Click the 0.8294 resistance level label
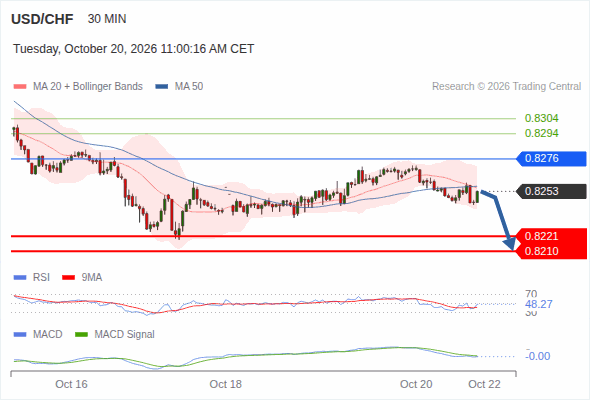This screenshot has height=400, width=590. [541, 133]
